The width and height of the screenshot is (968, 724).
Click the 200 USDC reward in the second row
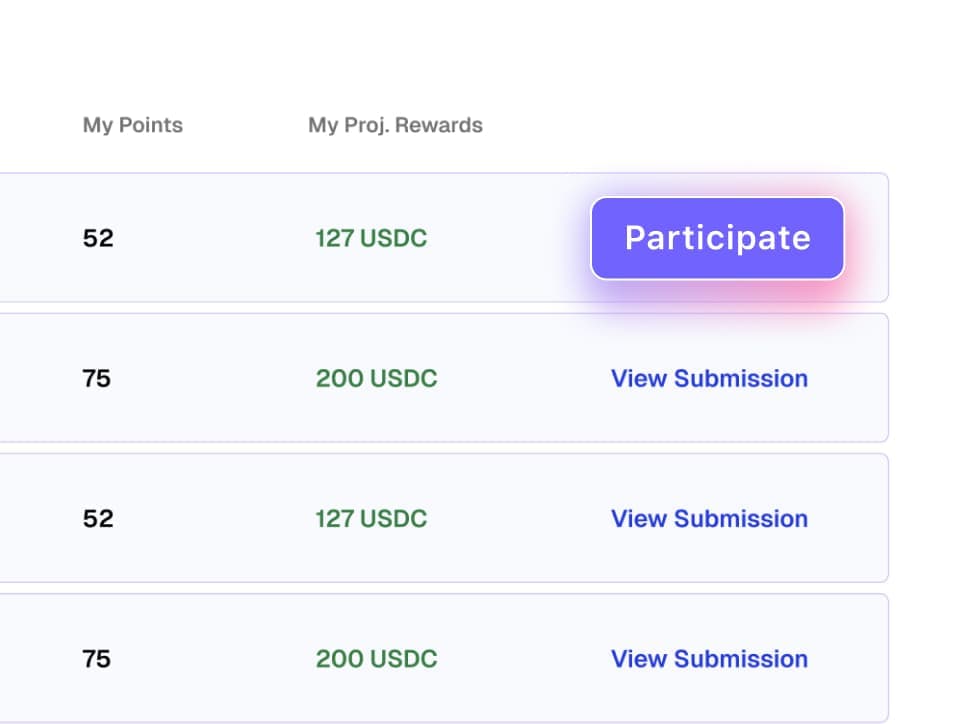tap(376, 379)
